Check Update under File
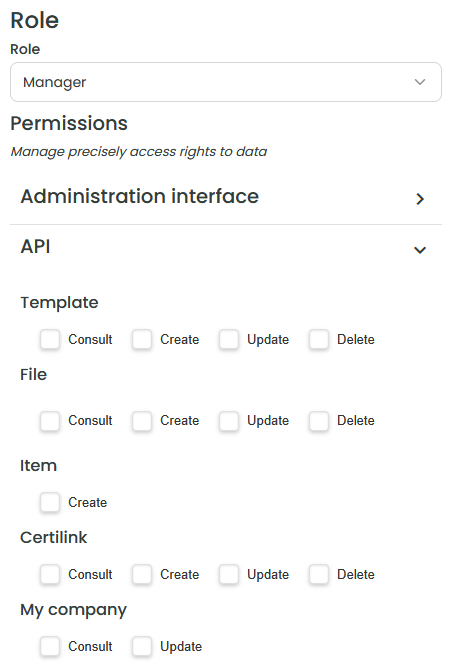 point(229,420)
